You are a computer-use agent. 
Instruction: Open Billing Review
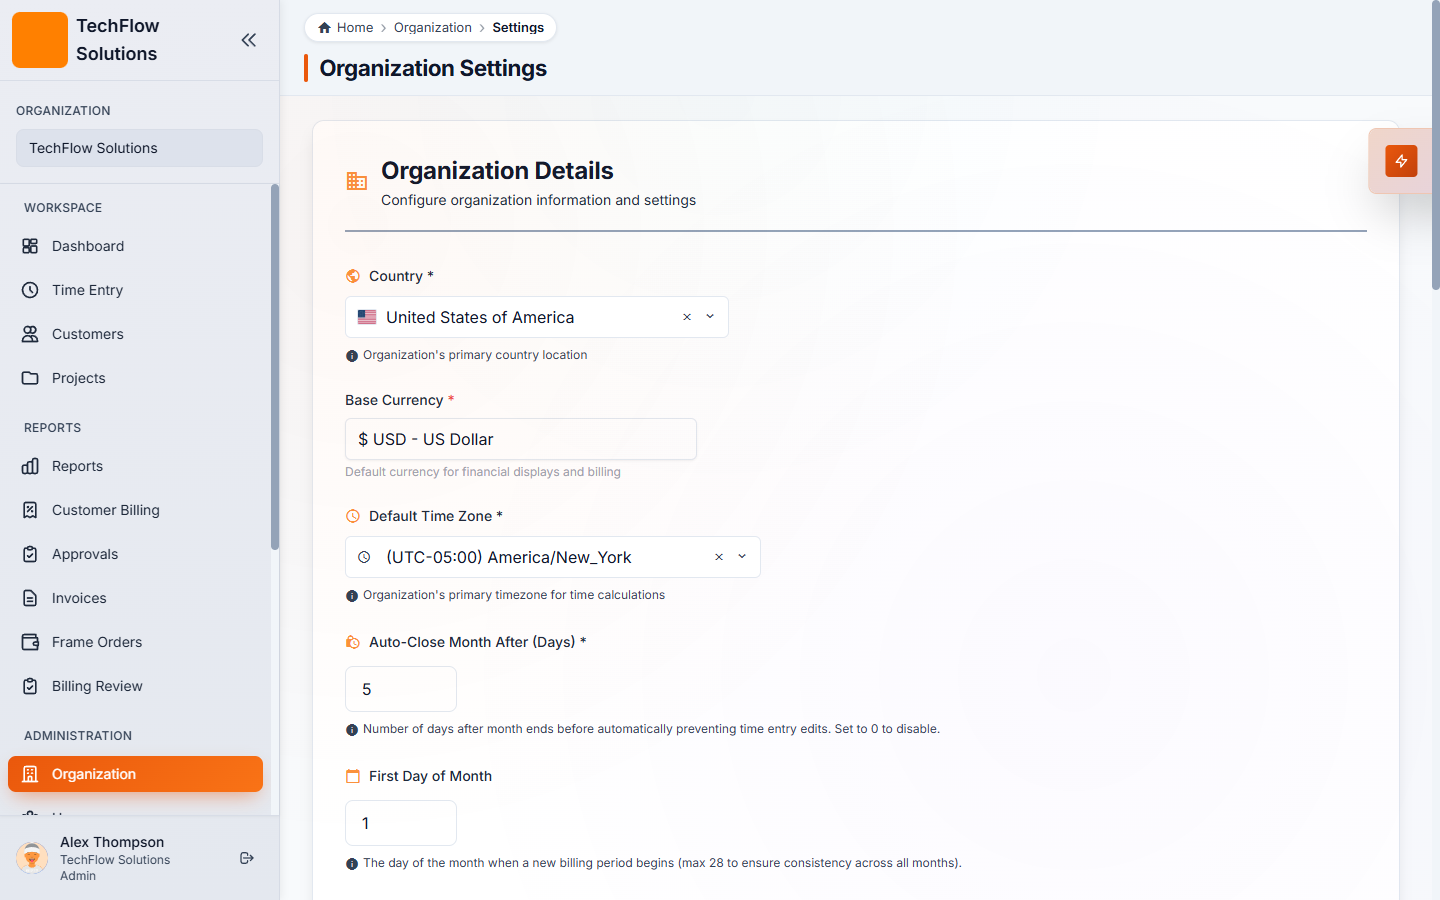pyautogui.click(x=135, y=686)
